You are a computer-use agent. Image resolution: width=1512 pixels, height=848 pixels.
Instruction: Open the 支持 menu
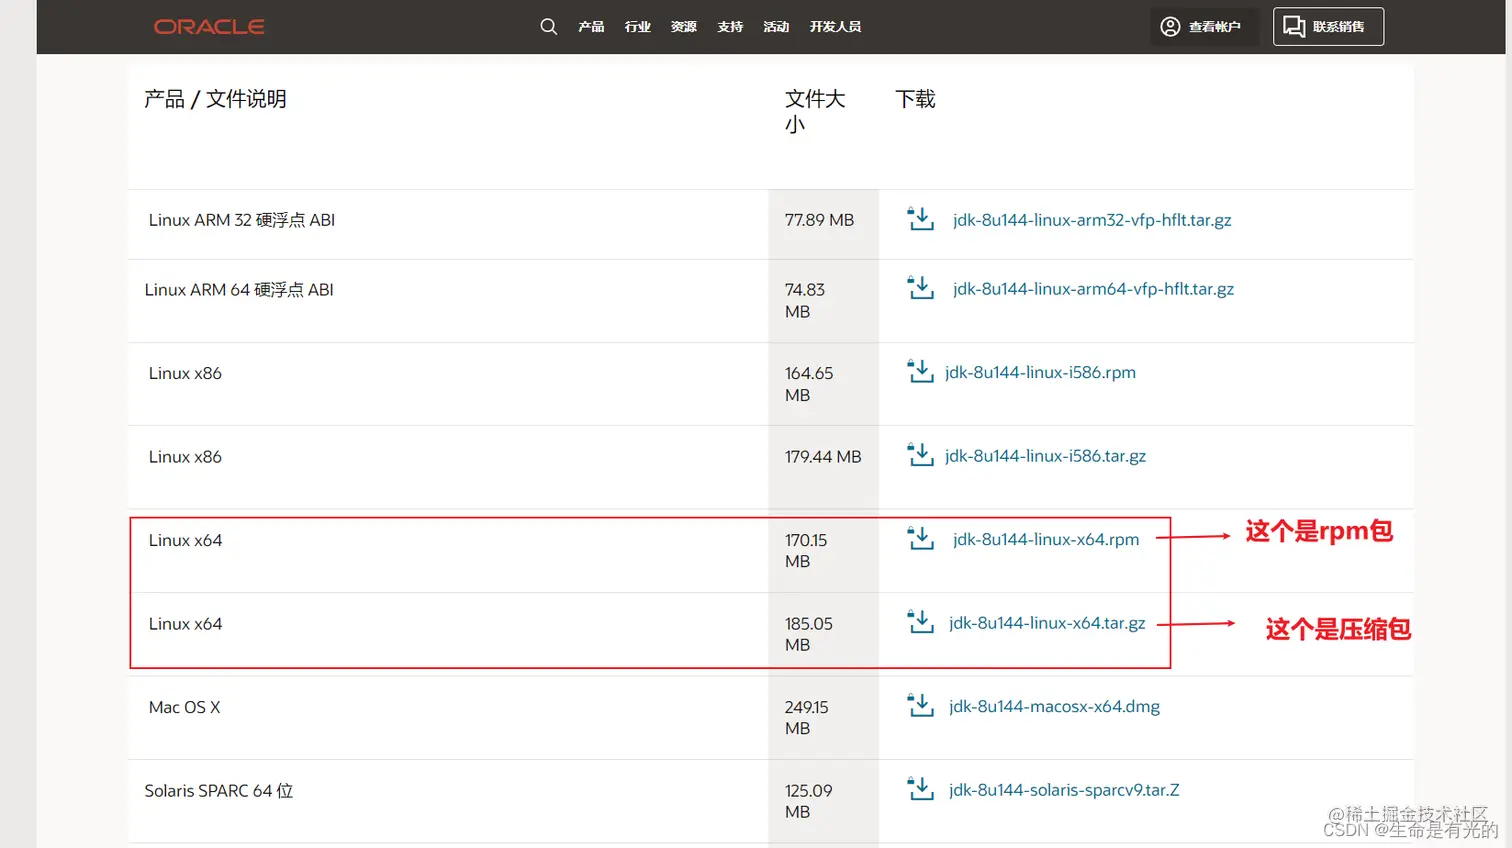click(x=730, y=27)
